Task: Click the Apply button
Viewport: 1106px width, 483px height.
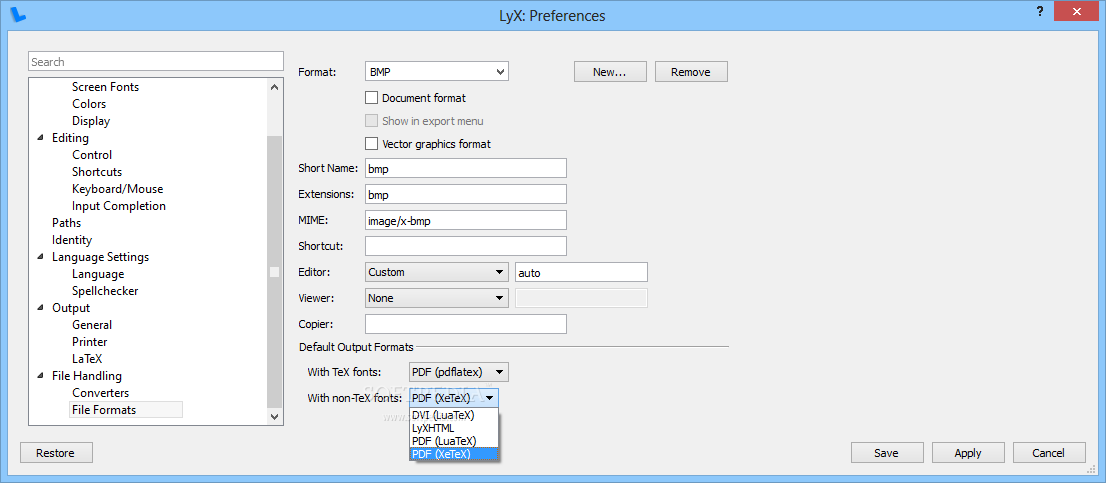Action: pos(968,453)
